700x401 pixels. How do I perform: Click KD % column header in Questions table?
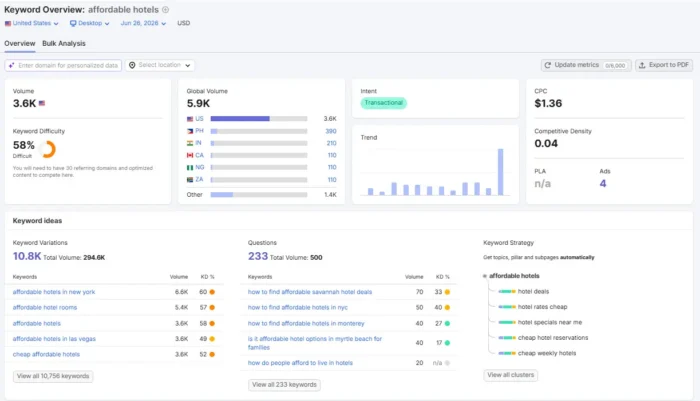click(442, 277)
